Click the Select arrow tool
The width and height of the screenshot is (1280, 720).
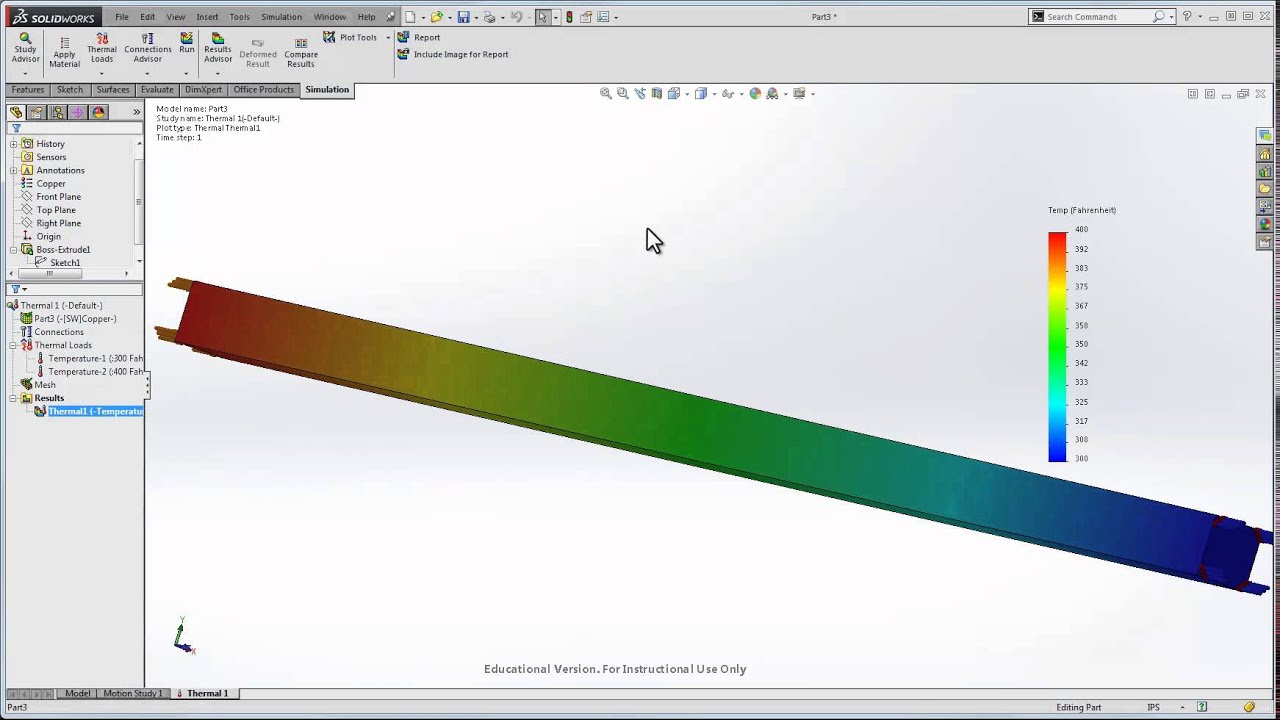coord(542,17)
